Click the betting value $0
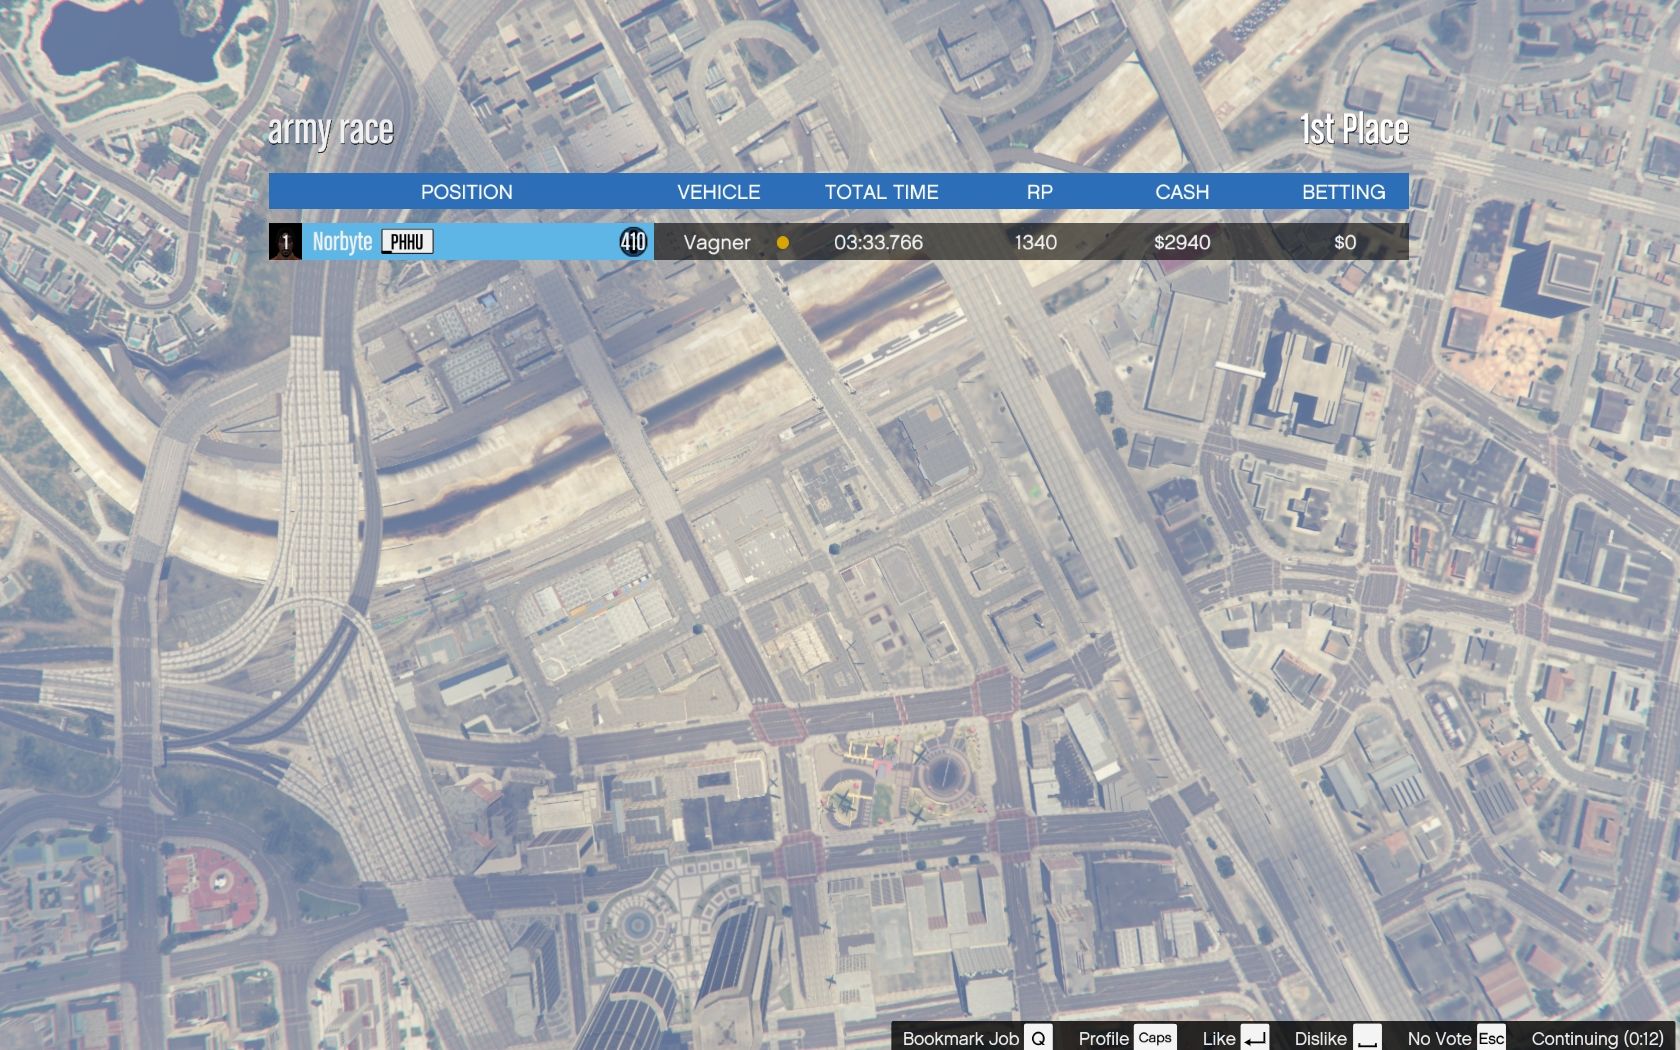Screen dimensions: 1680x1050 [x=1345, y=243]
